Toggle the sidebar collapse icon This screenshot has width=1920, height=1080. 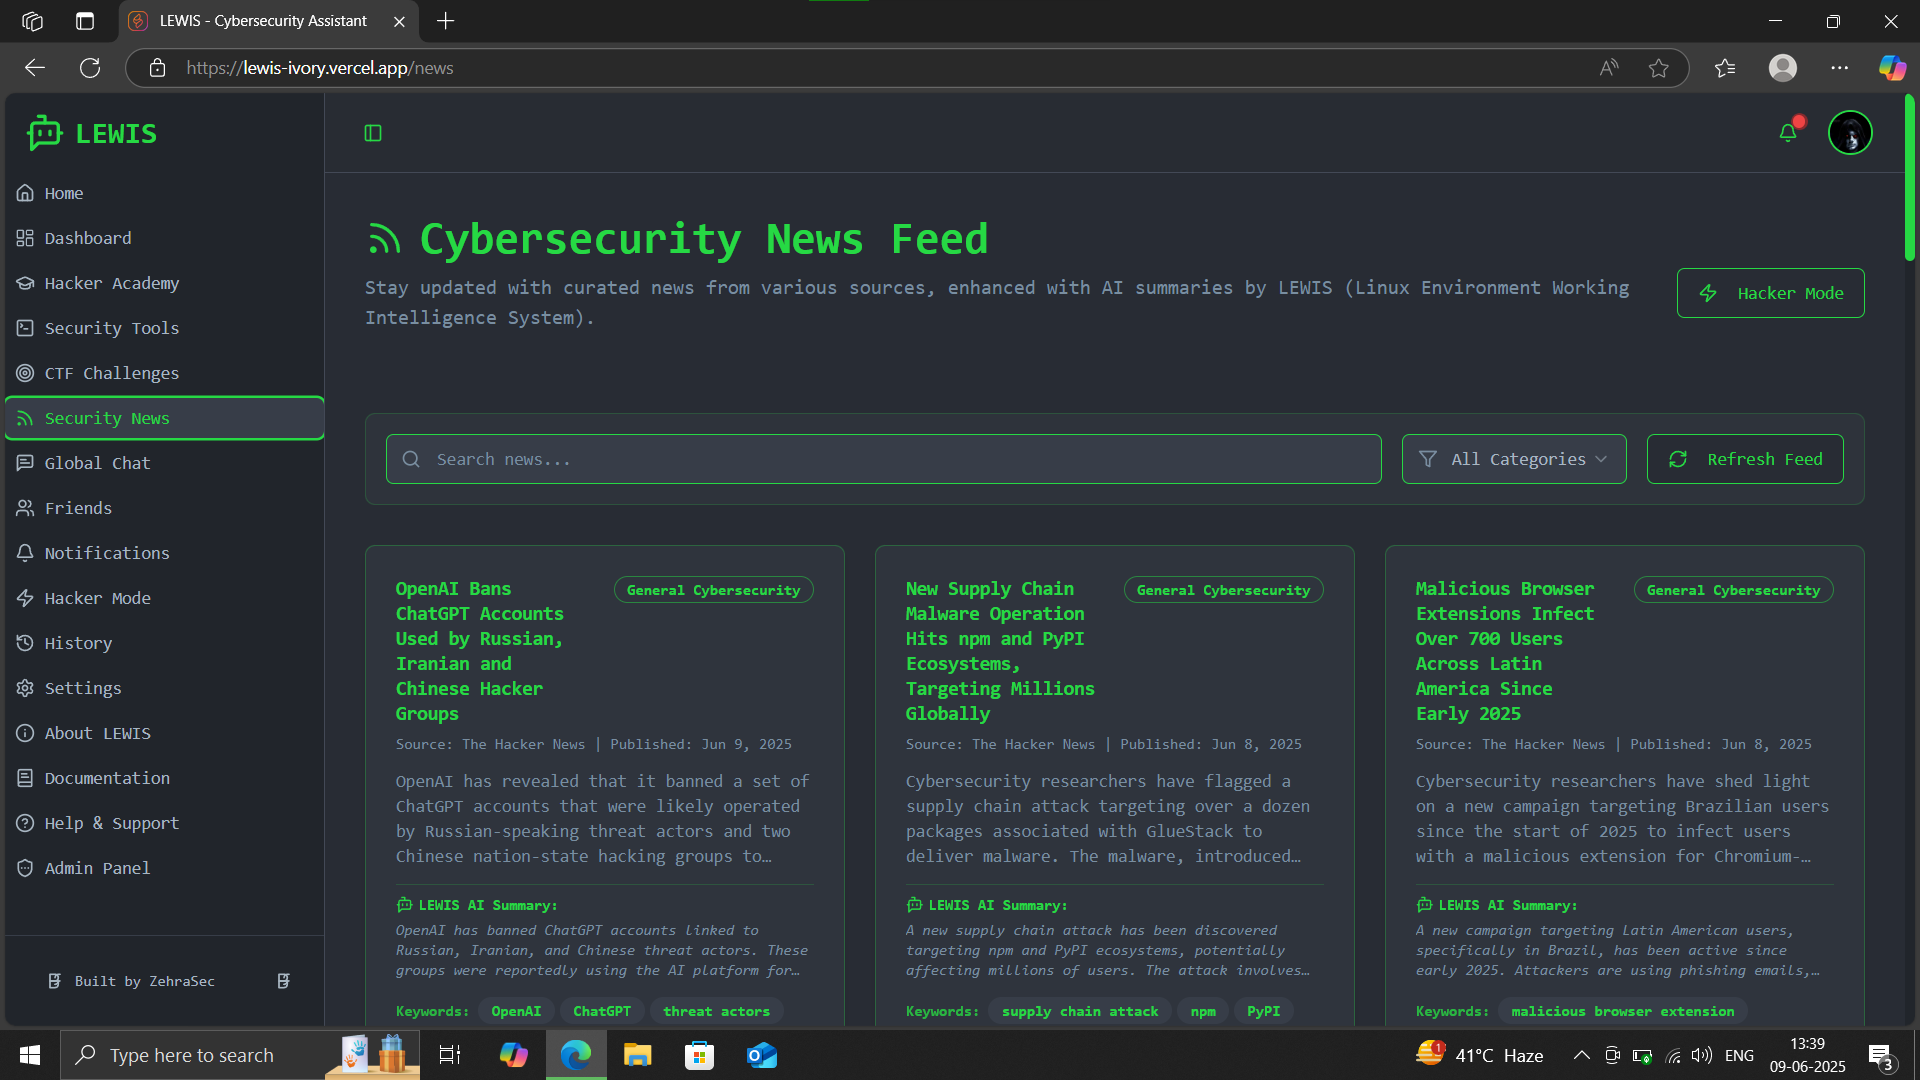coord(373,133)
